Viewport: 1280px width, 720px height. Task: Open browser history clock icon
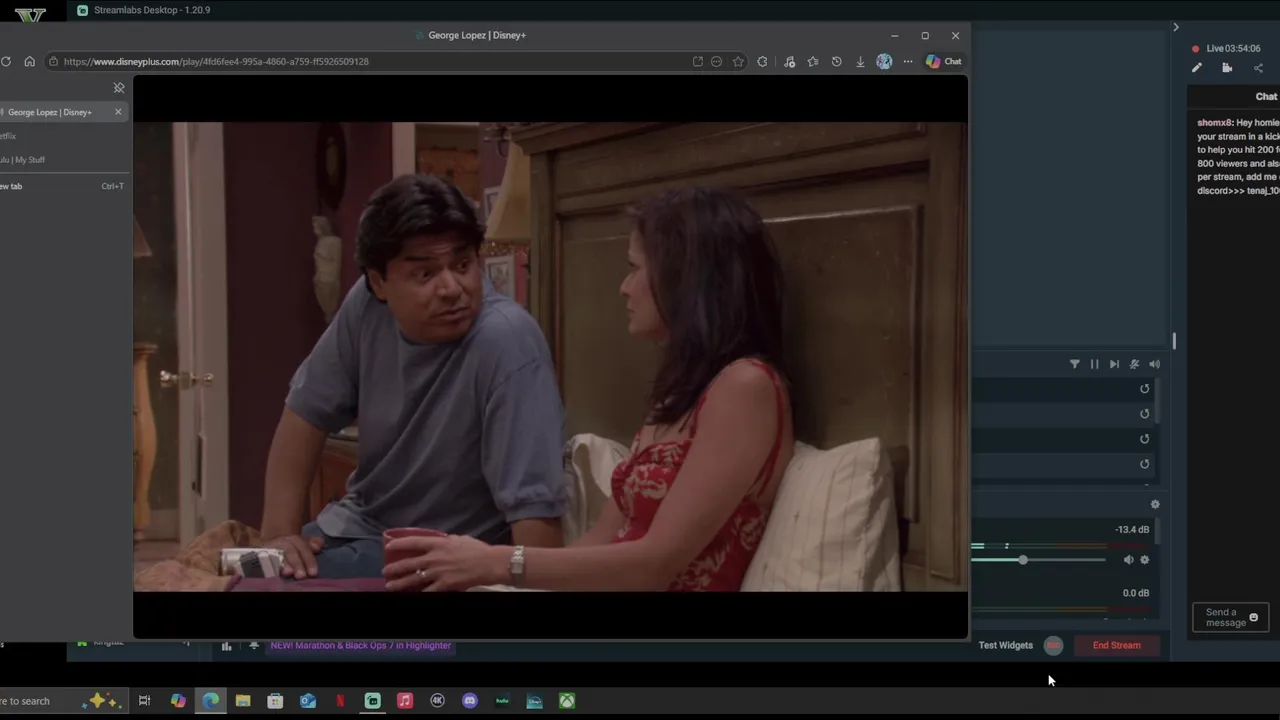pyautogui.click(x=837, y=61)
